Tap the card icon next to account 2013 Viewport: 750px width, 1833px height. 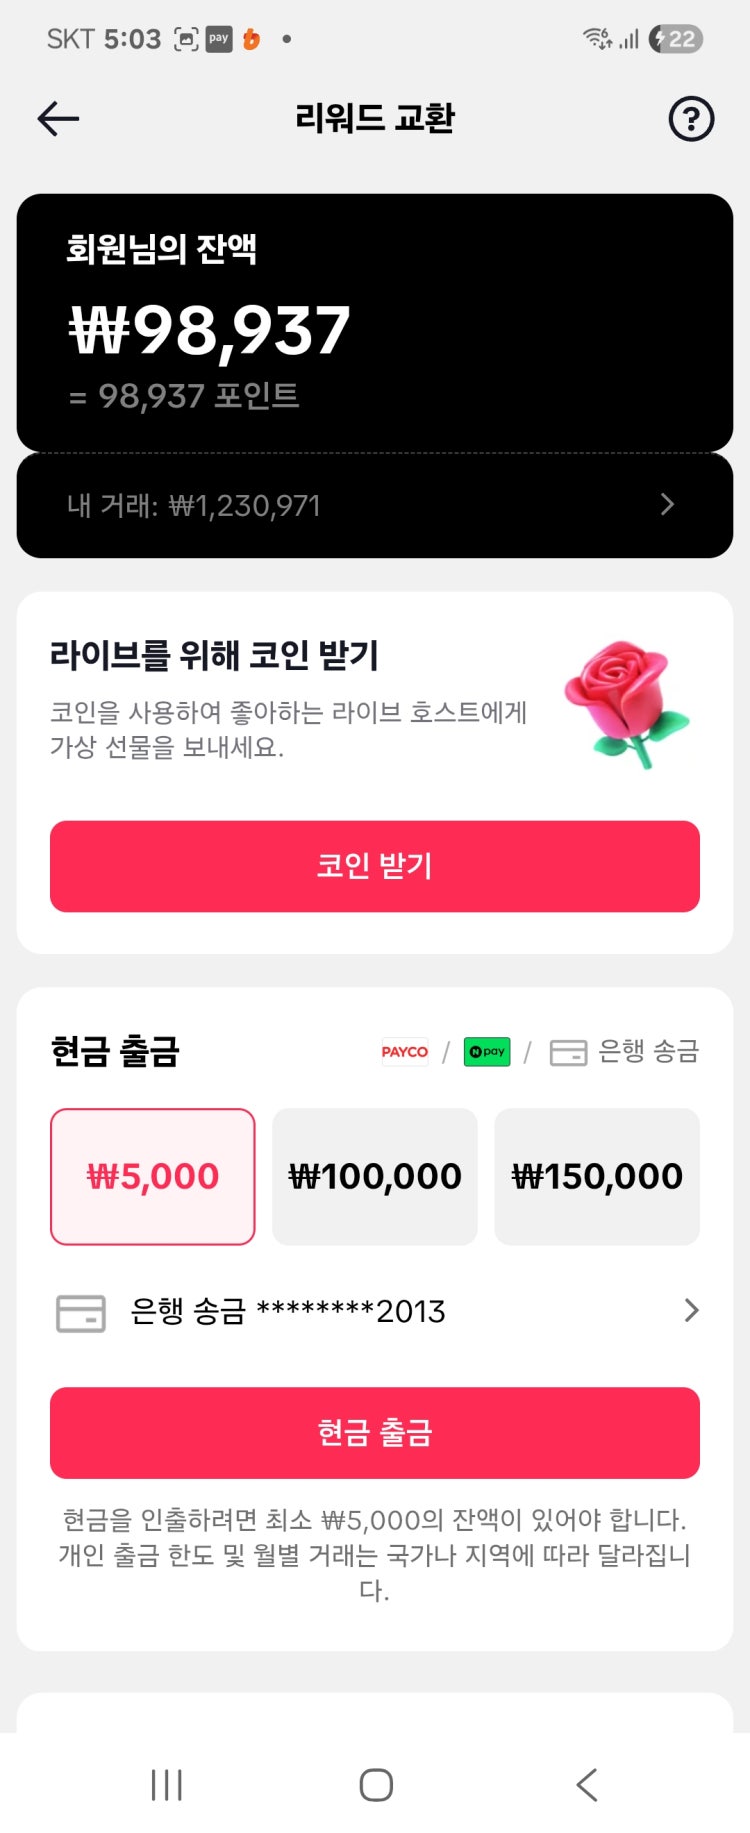pos(81,1313)
